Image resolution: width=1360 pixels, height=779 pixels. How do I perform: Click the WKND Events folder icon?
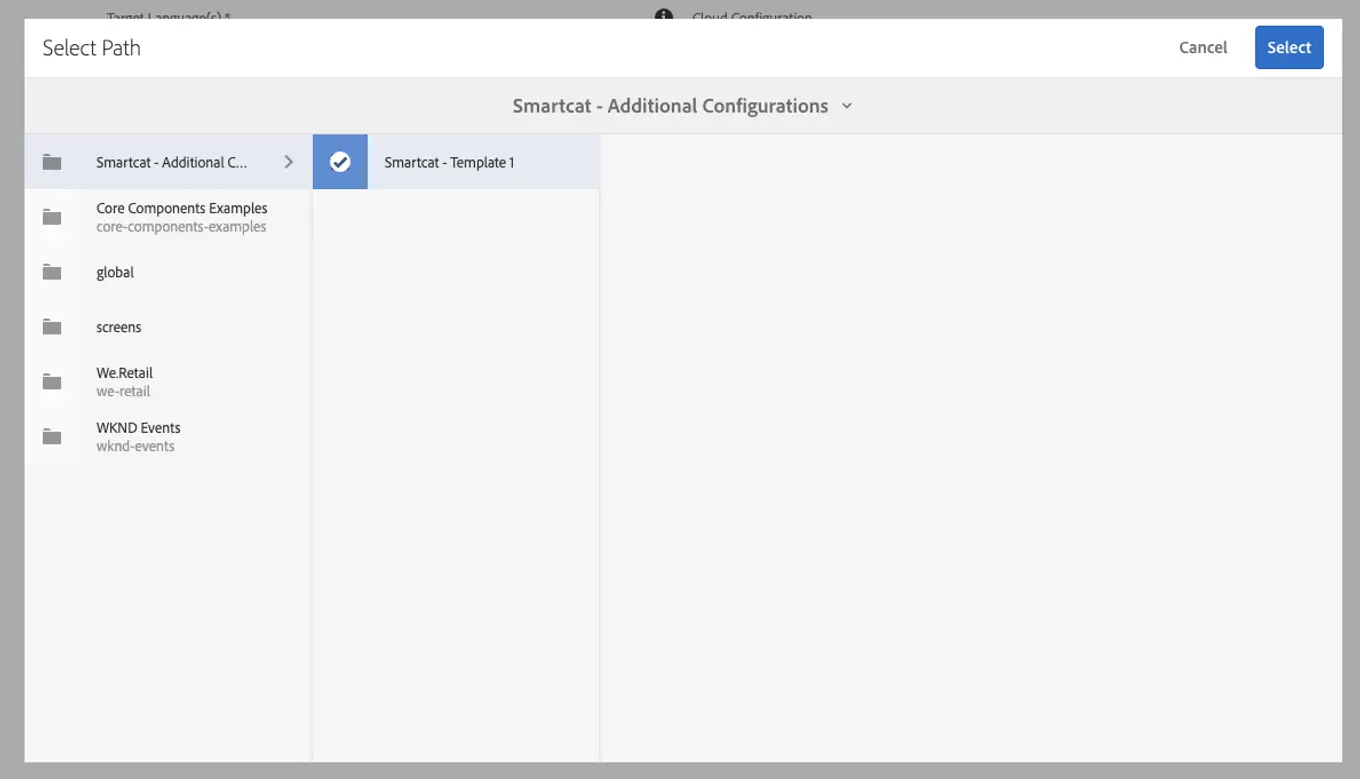[52, 437]
